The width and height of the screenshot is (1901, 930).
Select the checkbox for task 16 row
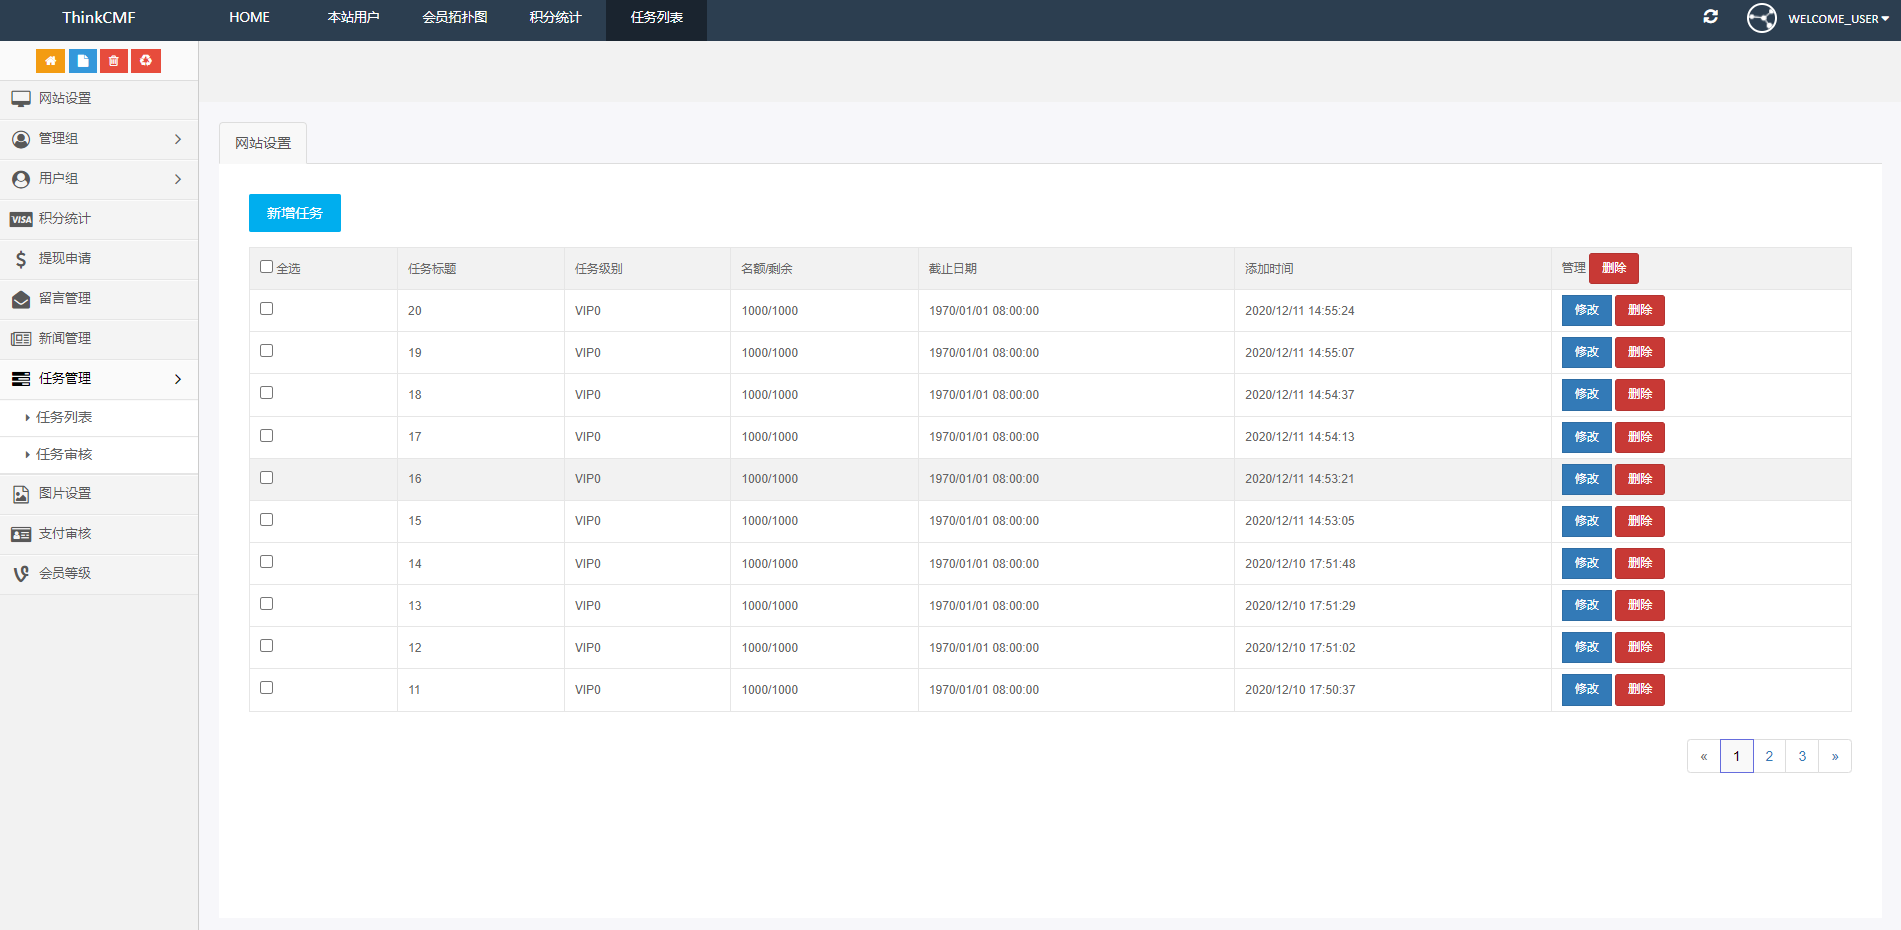pyautogui.click(x=267, y=478)
